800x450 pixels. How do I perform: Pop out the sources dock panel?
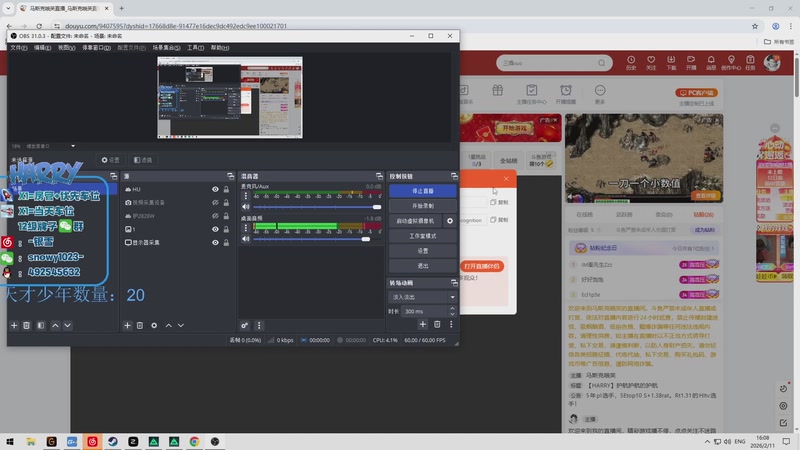pos(231,176)
